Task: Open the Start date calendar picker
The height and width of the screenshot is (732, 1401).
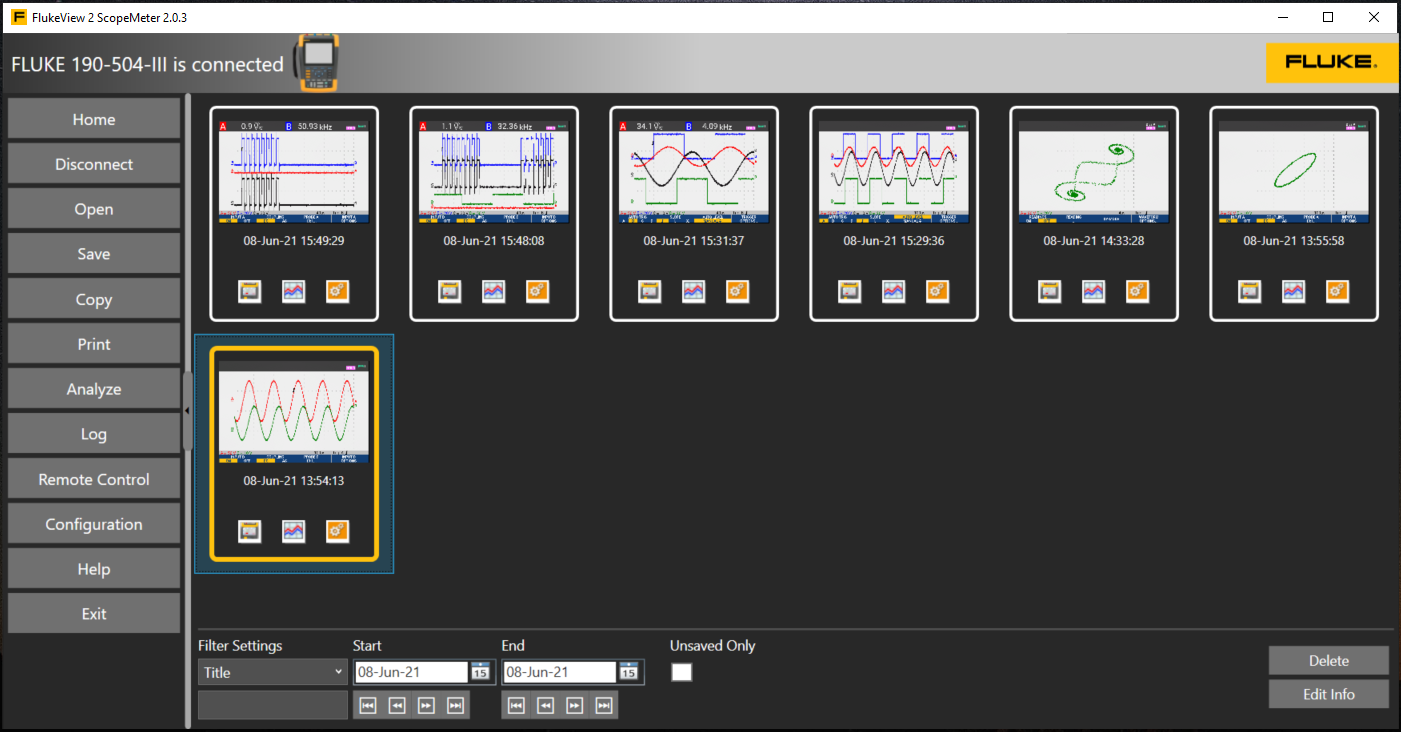Action: (x=481, y=672)
